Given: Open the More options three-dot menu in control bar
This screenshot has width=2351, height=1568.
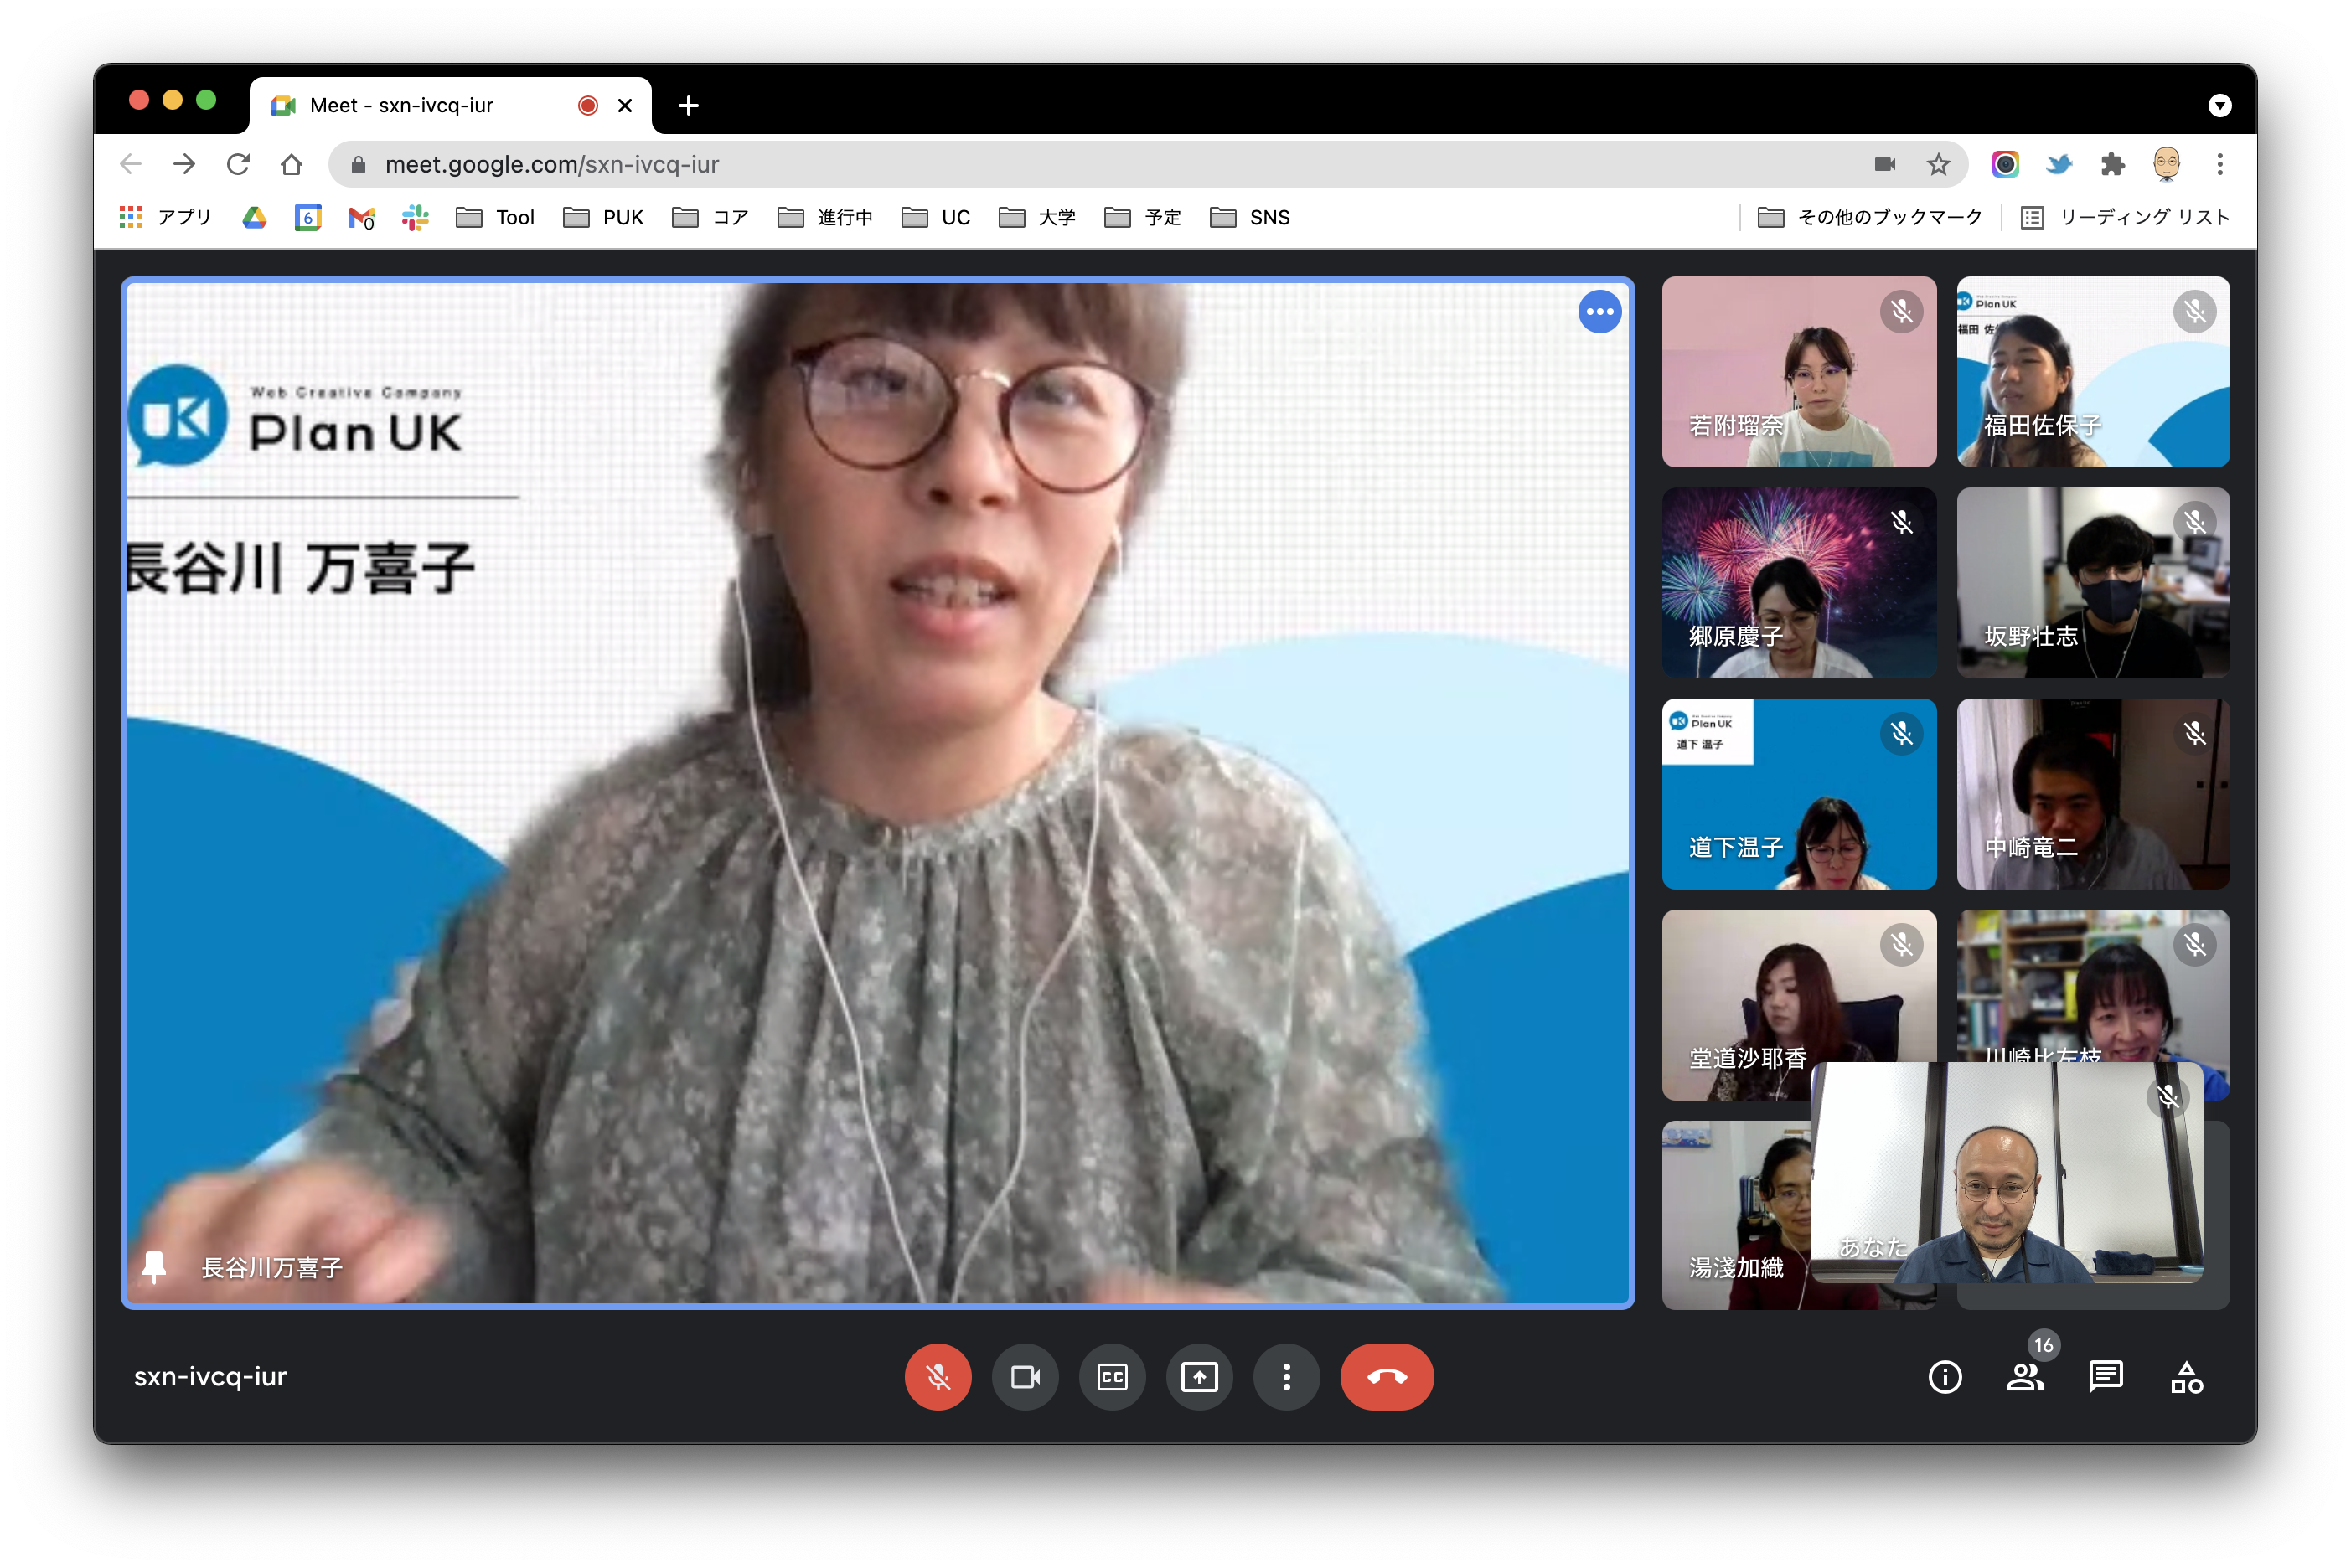Looking at the screenshot, I should [1286, 1377].
